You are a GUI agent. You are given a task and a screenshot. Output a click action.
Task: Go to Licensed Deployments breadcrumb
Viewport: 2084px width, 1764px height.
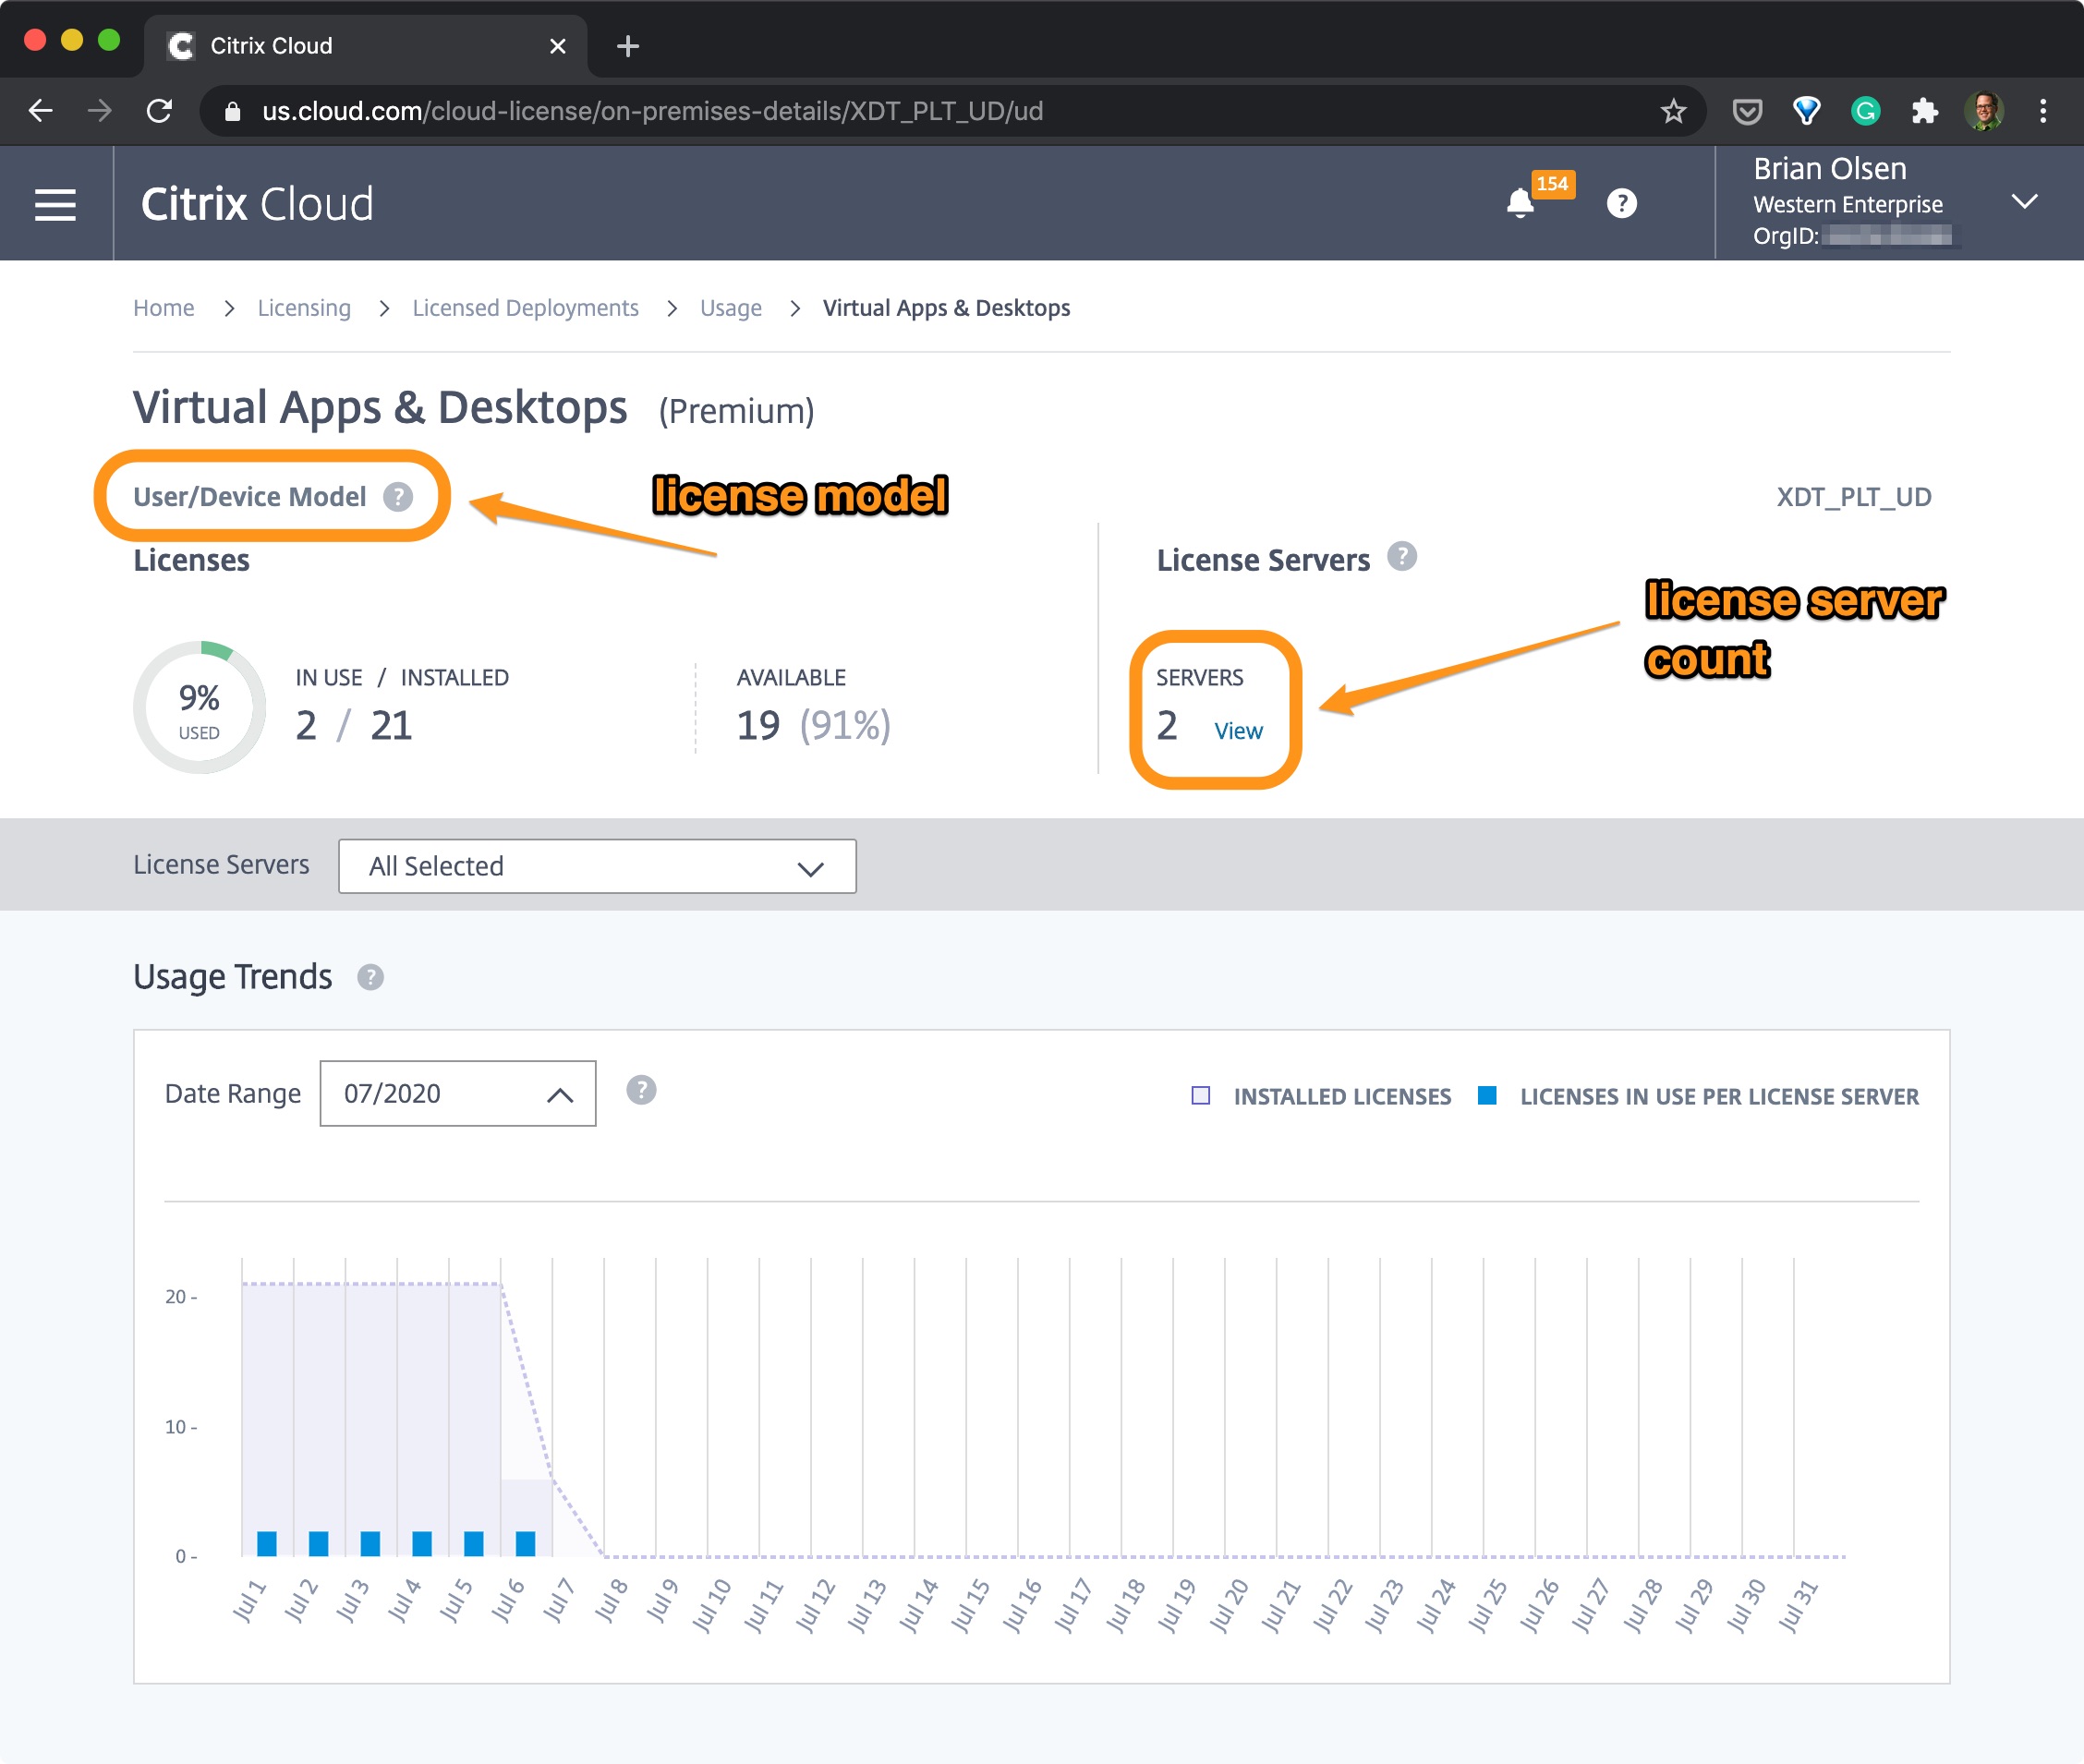click(525, 308)
